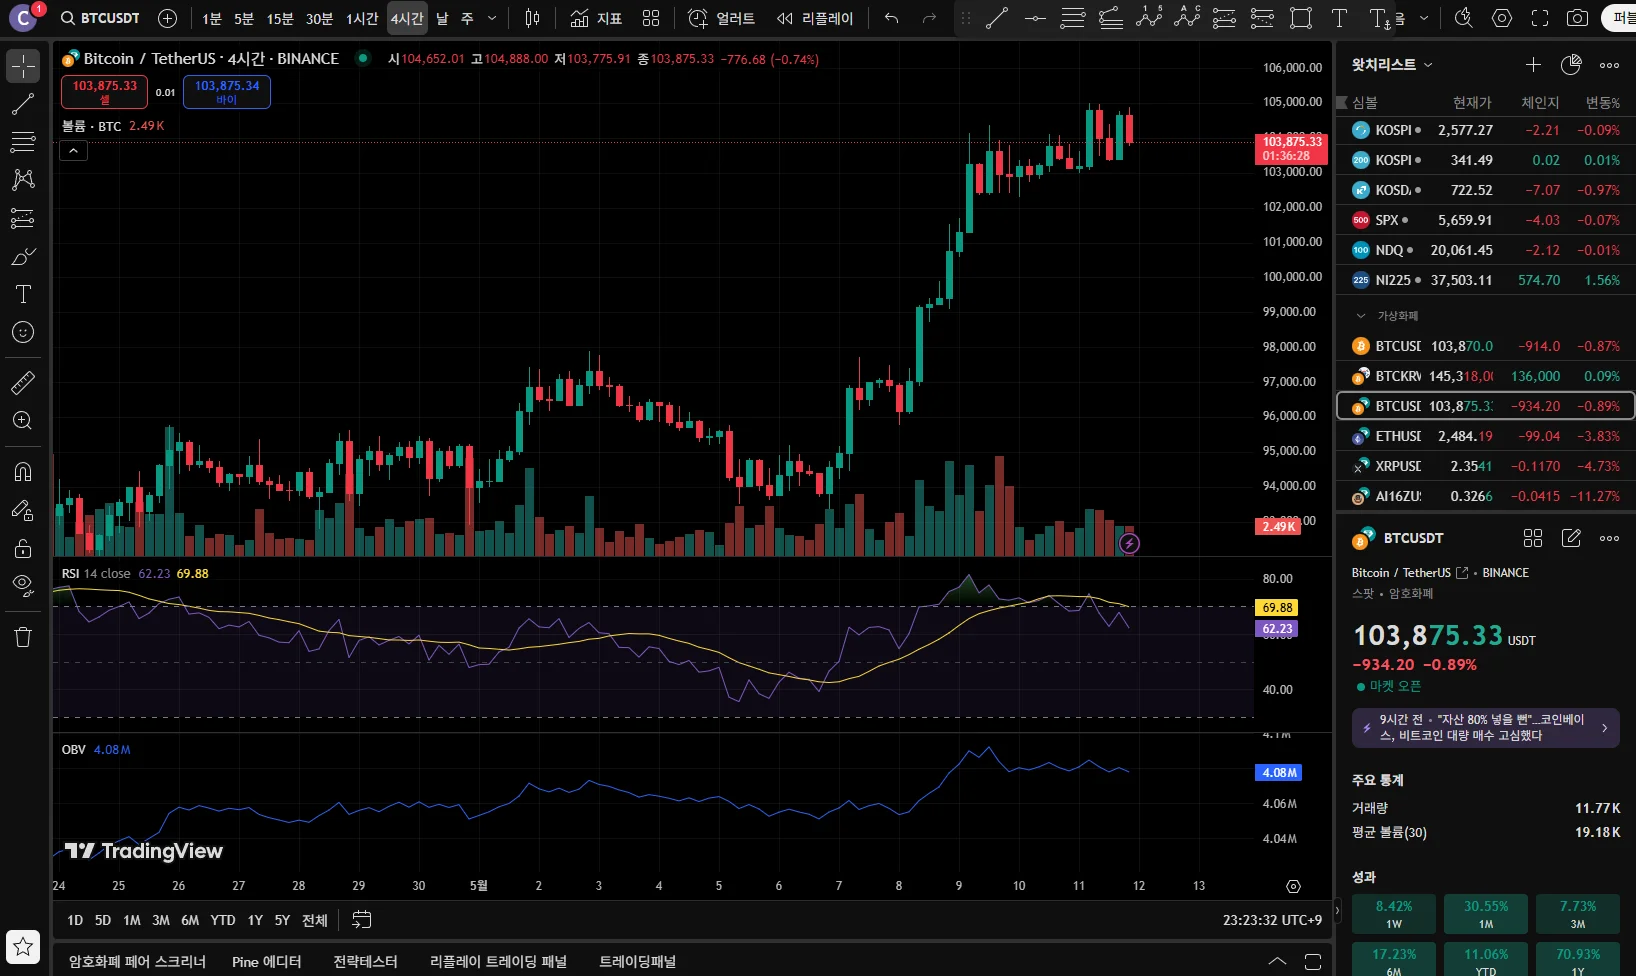Open the Pine 에디터 tab
This screenshot has width=1636, height=976.
pos(266,962)
